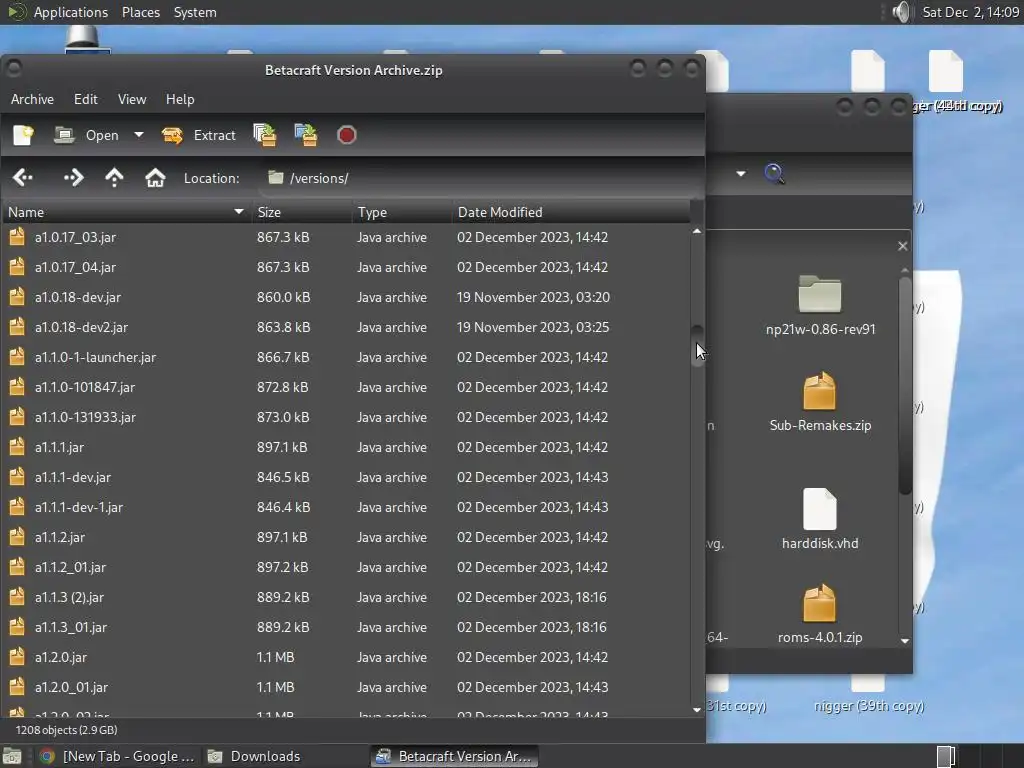Switch to Downloads taskbar item
Viewport: 1024px width, 768px height.
[x=255, y=756]
